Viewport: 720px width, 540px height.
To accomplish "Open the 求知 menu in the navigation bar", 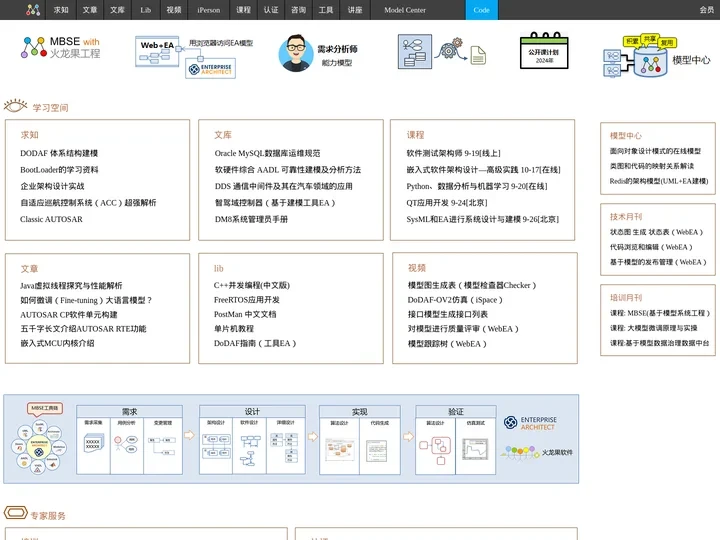I will 61,10.
